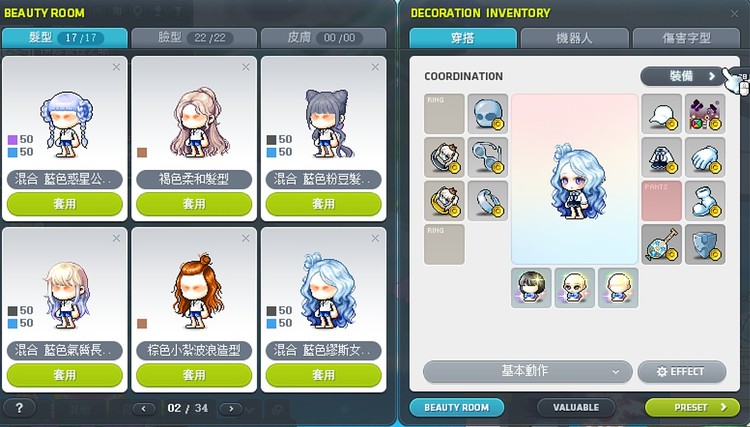Select the white shoes equipment slot
750x427 pixels.
click(705, 201)
